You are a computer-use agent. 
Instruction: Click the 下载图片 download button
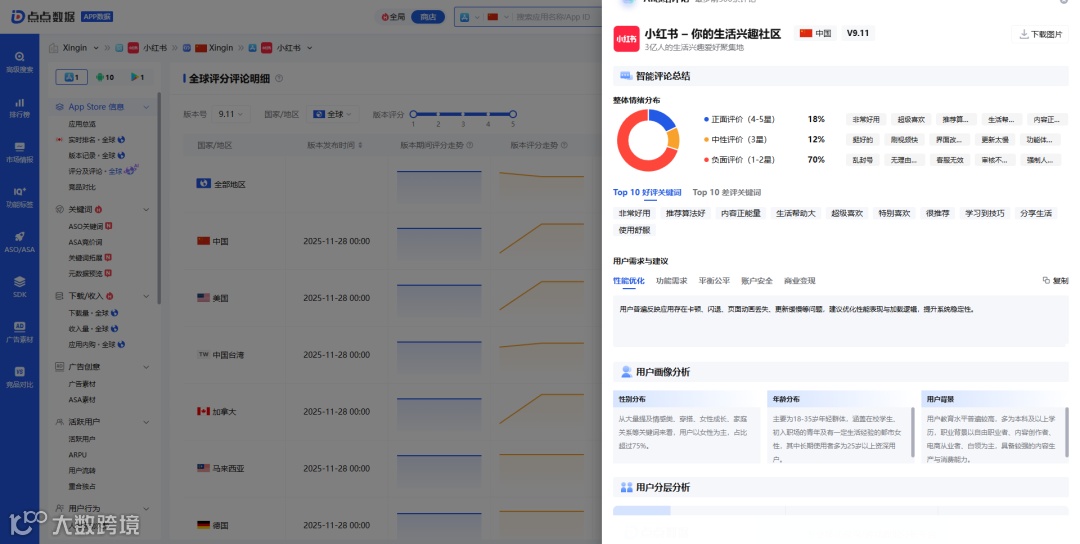[1040, 34]
